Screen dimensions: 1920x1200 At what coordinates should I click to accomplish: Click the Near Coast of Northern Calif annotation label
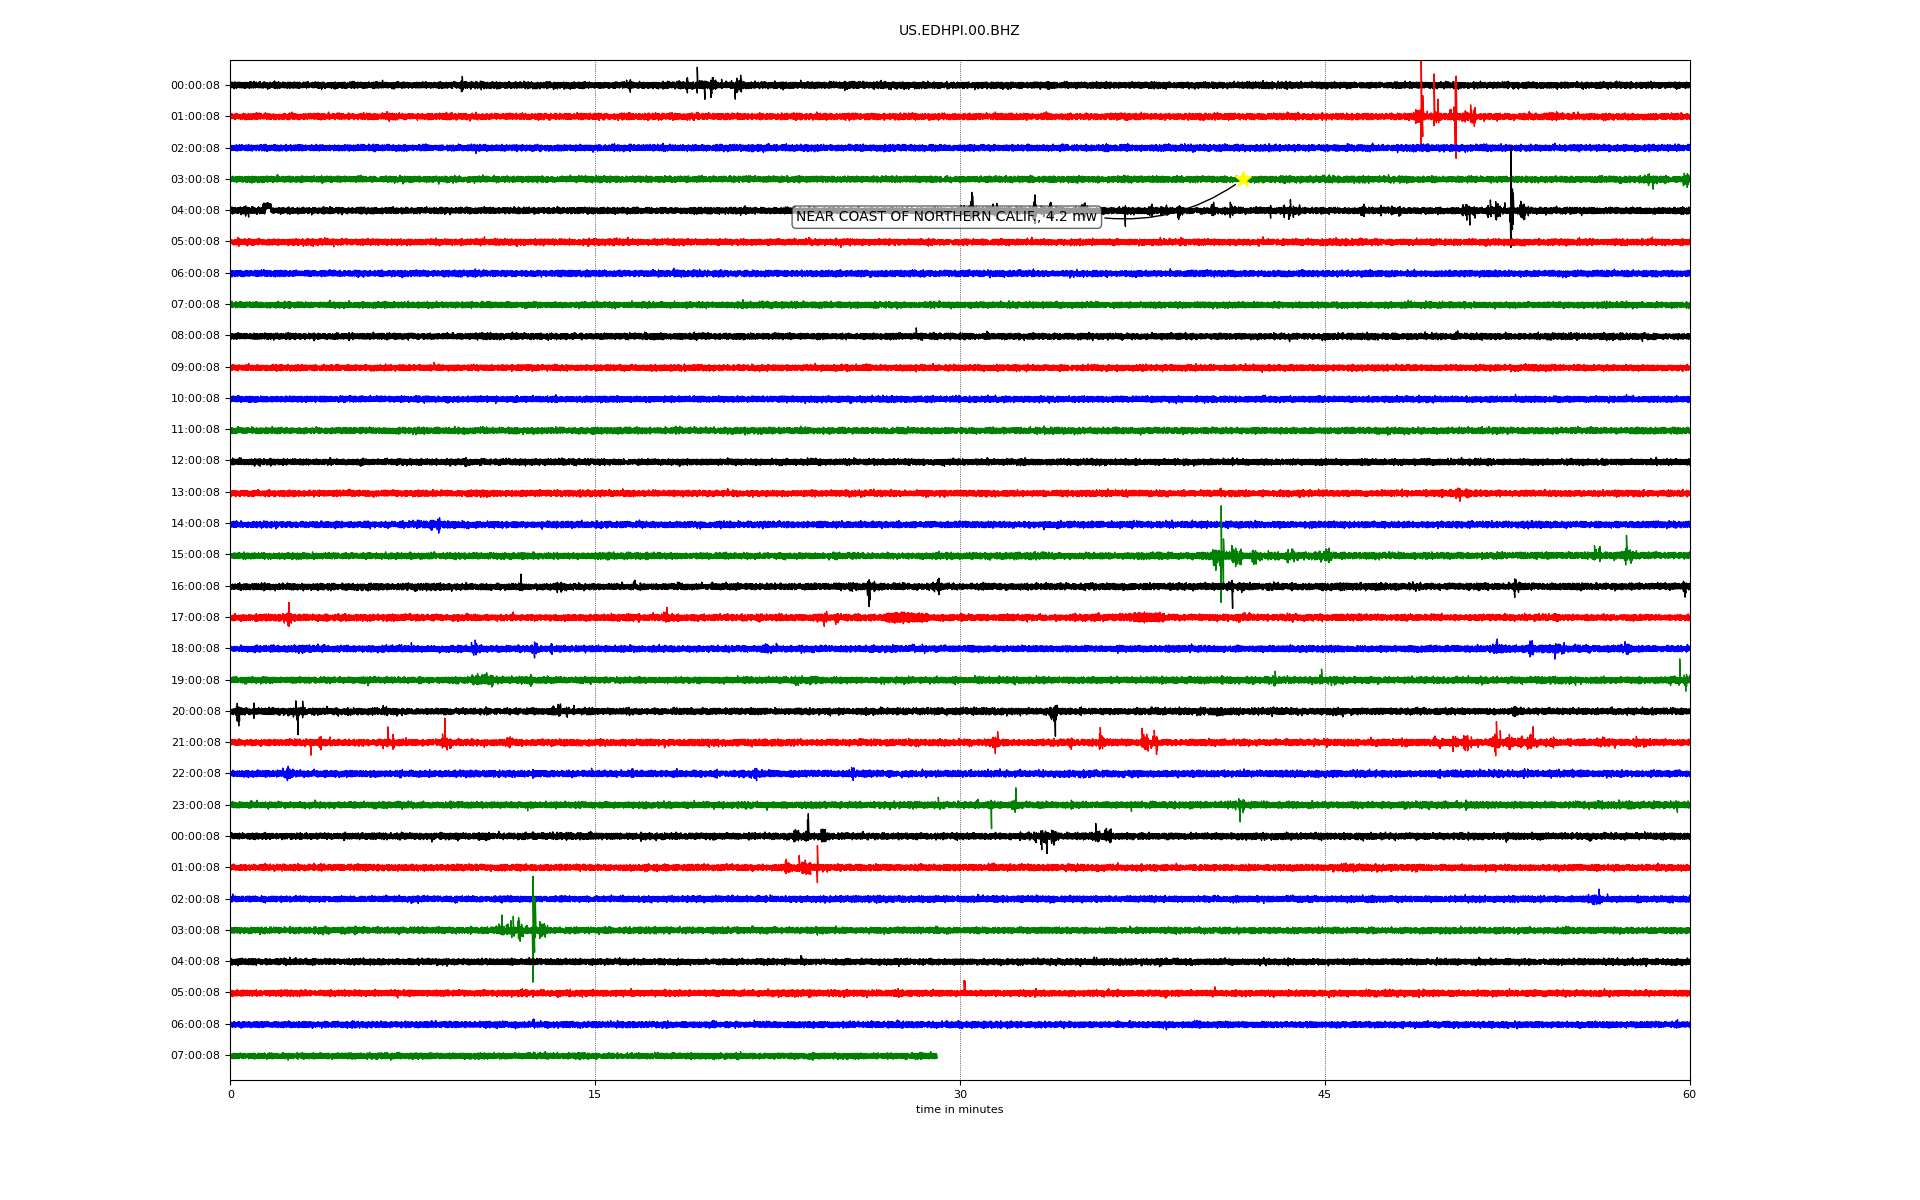tap(946, 217)
